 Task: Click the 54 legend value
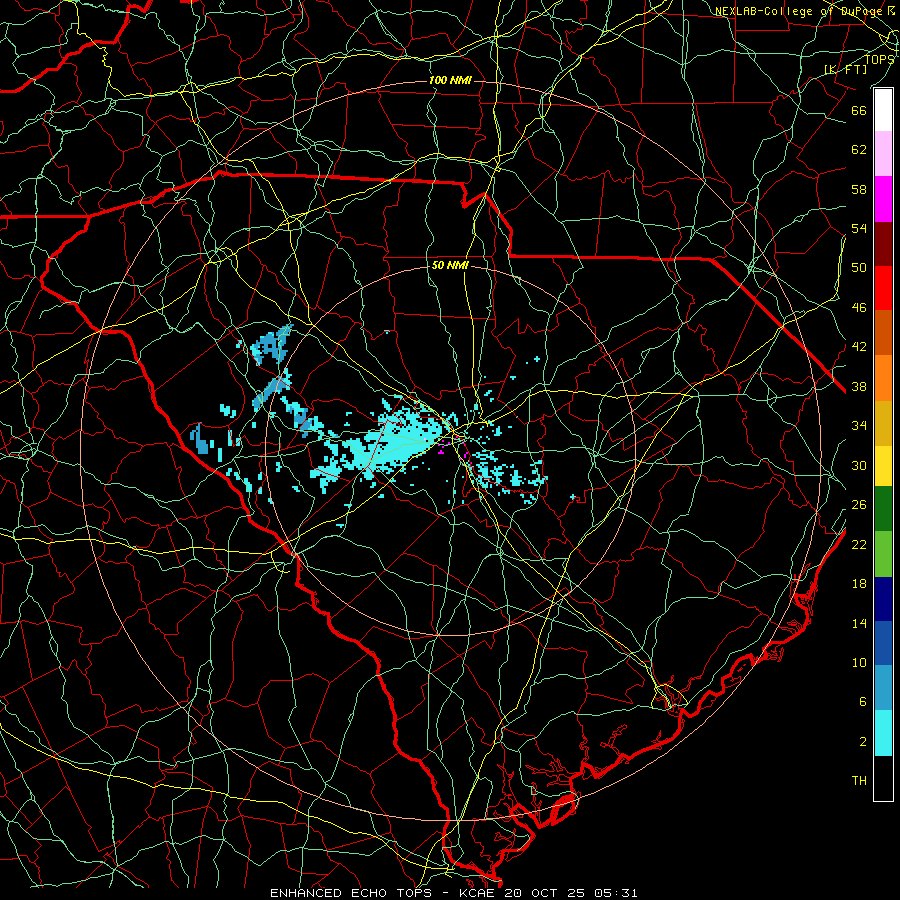point(859,228)
